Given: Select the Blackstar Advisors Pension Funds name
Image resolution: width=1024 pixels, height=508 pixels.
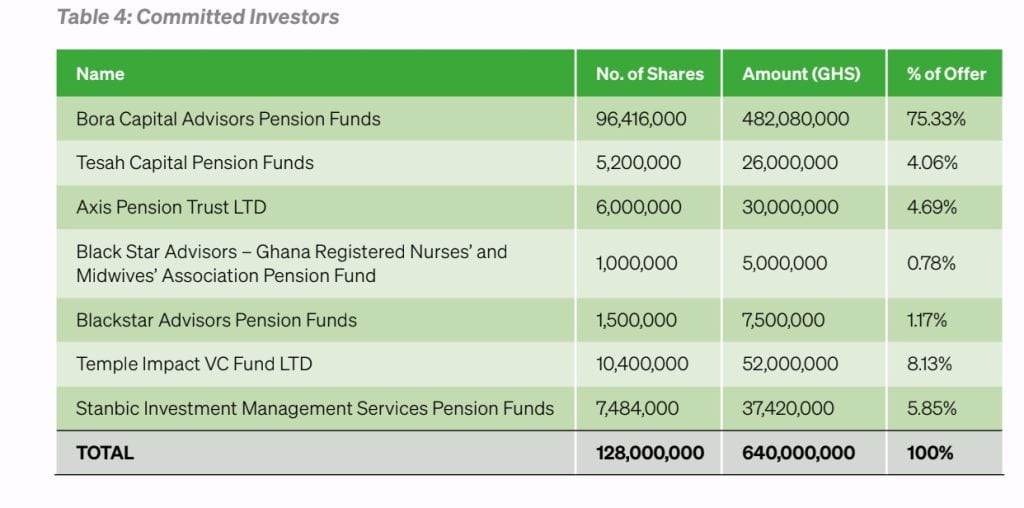Looking at the screenshot, I should click(216, 321).
